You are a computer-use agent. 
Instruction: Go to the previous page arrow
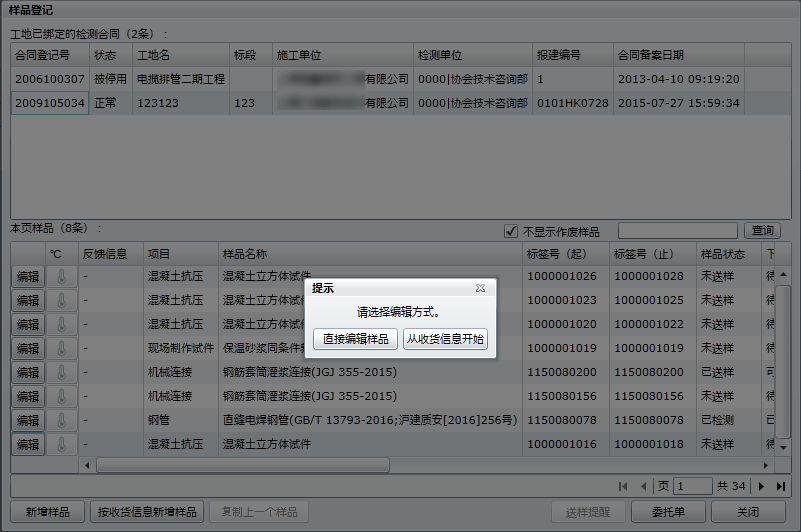click(x=642, y=486)
